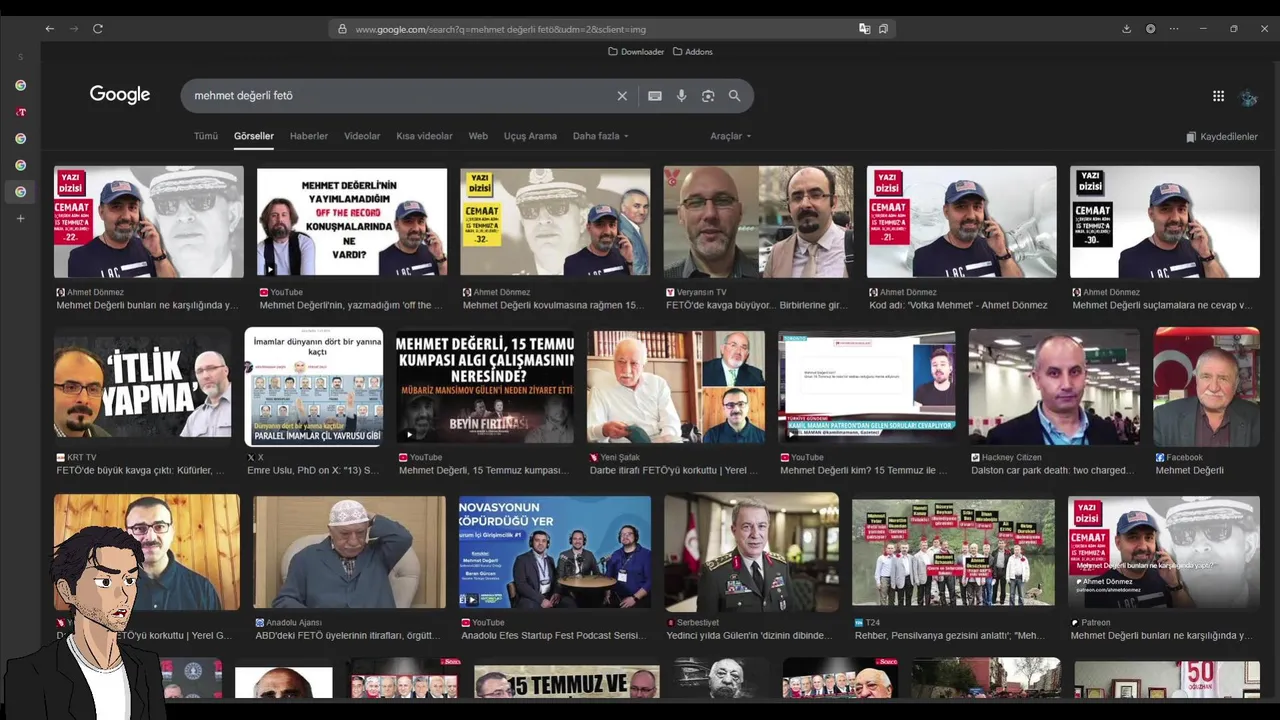Click the 'Patreon' source label

(1095, 622)
